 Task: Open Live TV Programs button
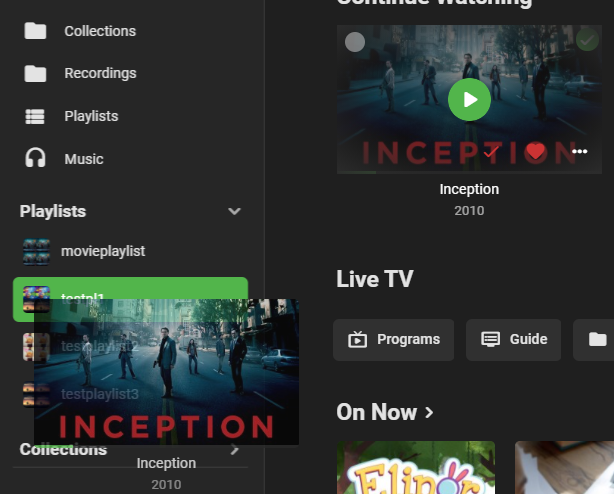[x=394, y=340]
